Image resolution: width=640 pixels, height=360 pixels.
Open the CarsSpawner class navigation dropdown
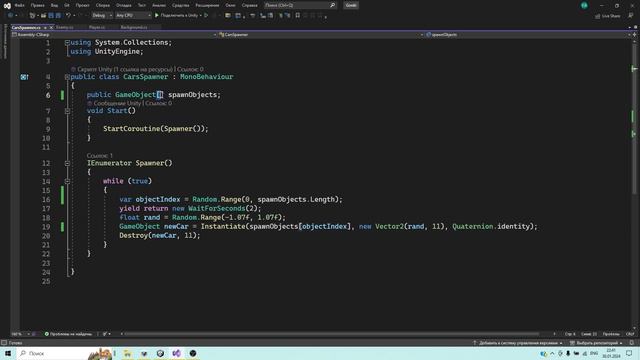pos(320,35)
